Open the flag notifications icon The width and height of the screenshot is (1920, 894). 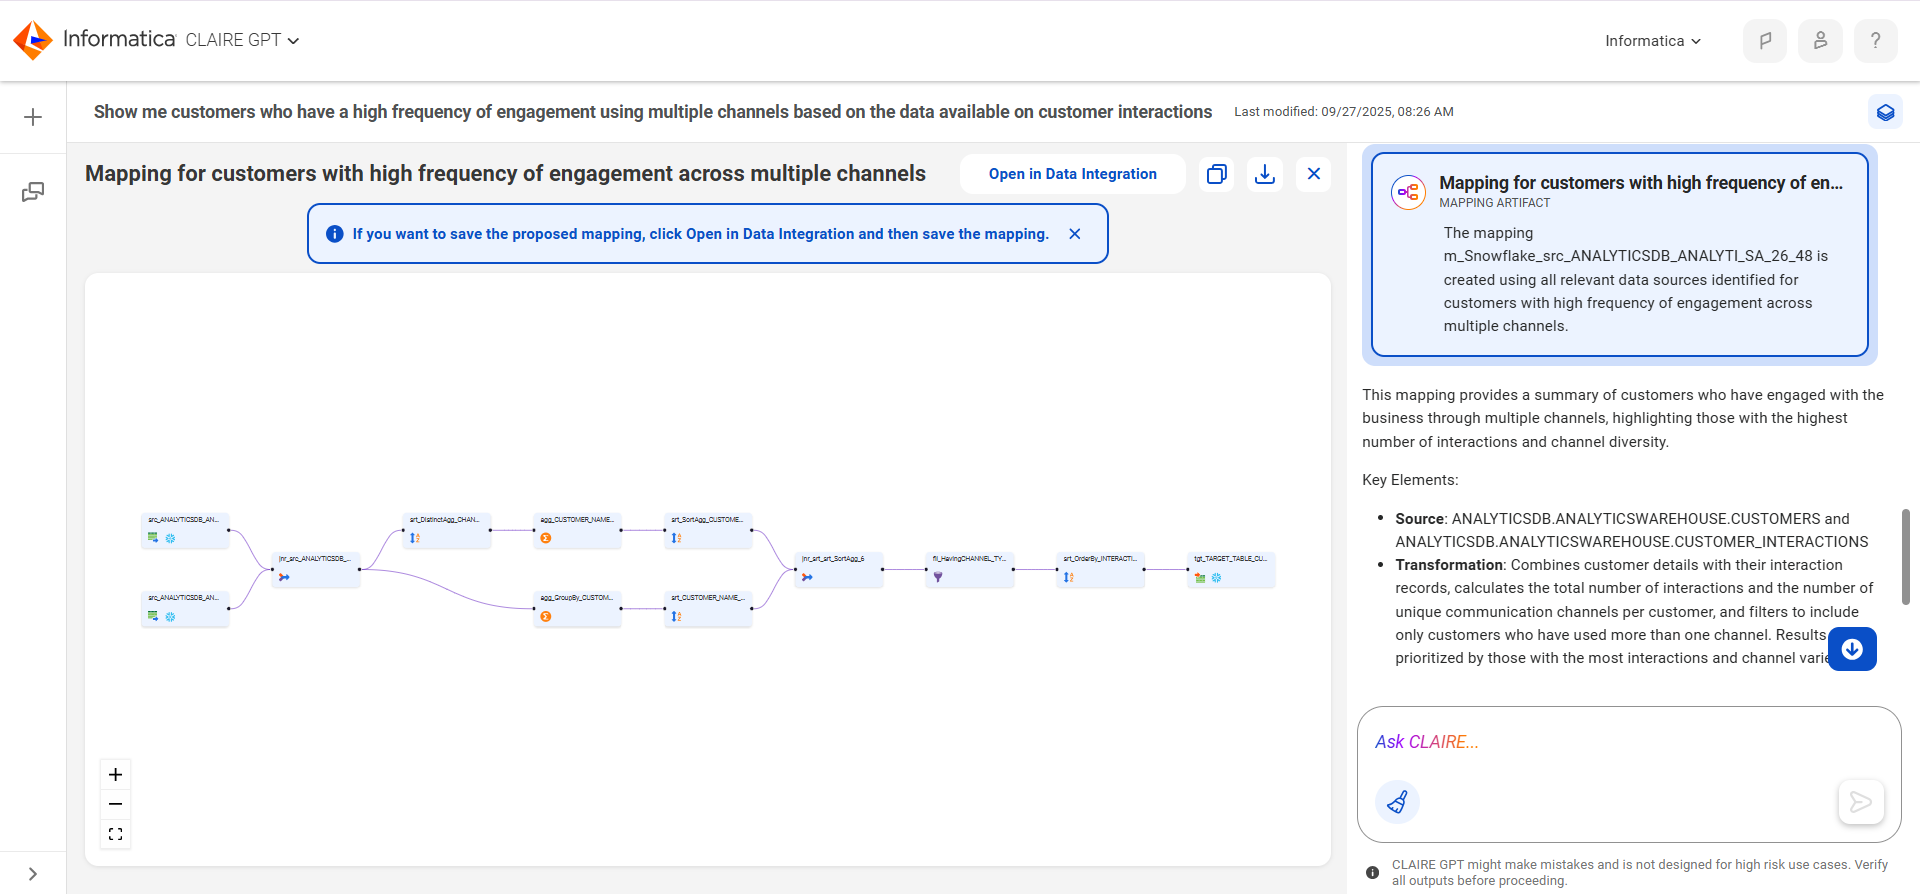(x=1765, y=41)
